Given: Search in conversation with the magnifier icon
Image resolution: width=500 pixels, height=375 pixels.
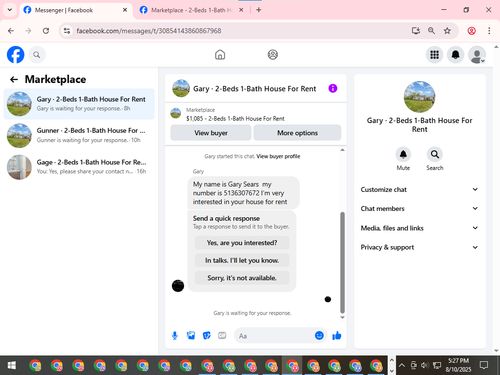Looking at the screenshot, I should click(435, 154).
